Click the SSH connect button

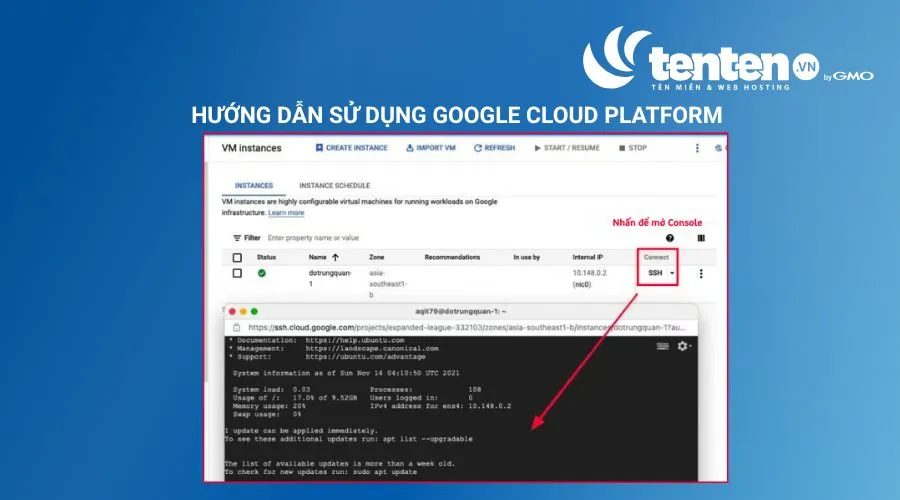pyautogui.click(x=655, y=273)
